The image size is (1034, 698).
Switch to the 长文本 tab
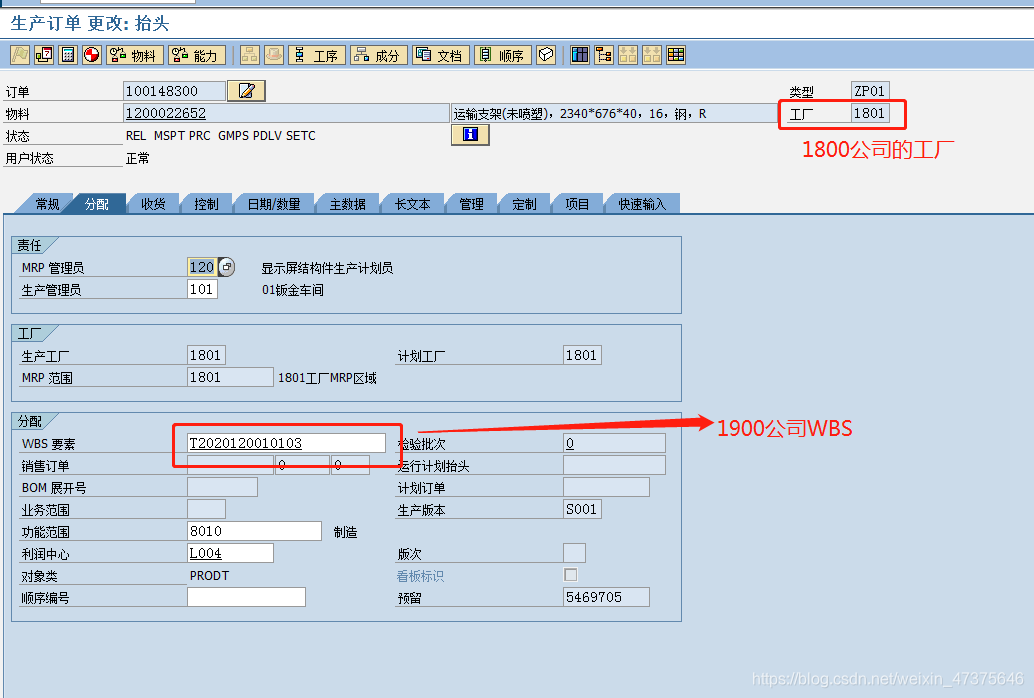[x=413, y=205]
